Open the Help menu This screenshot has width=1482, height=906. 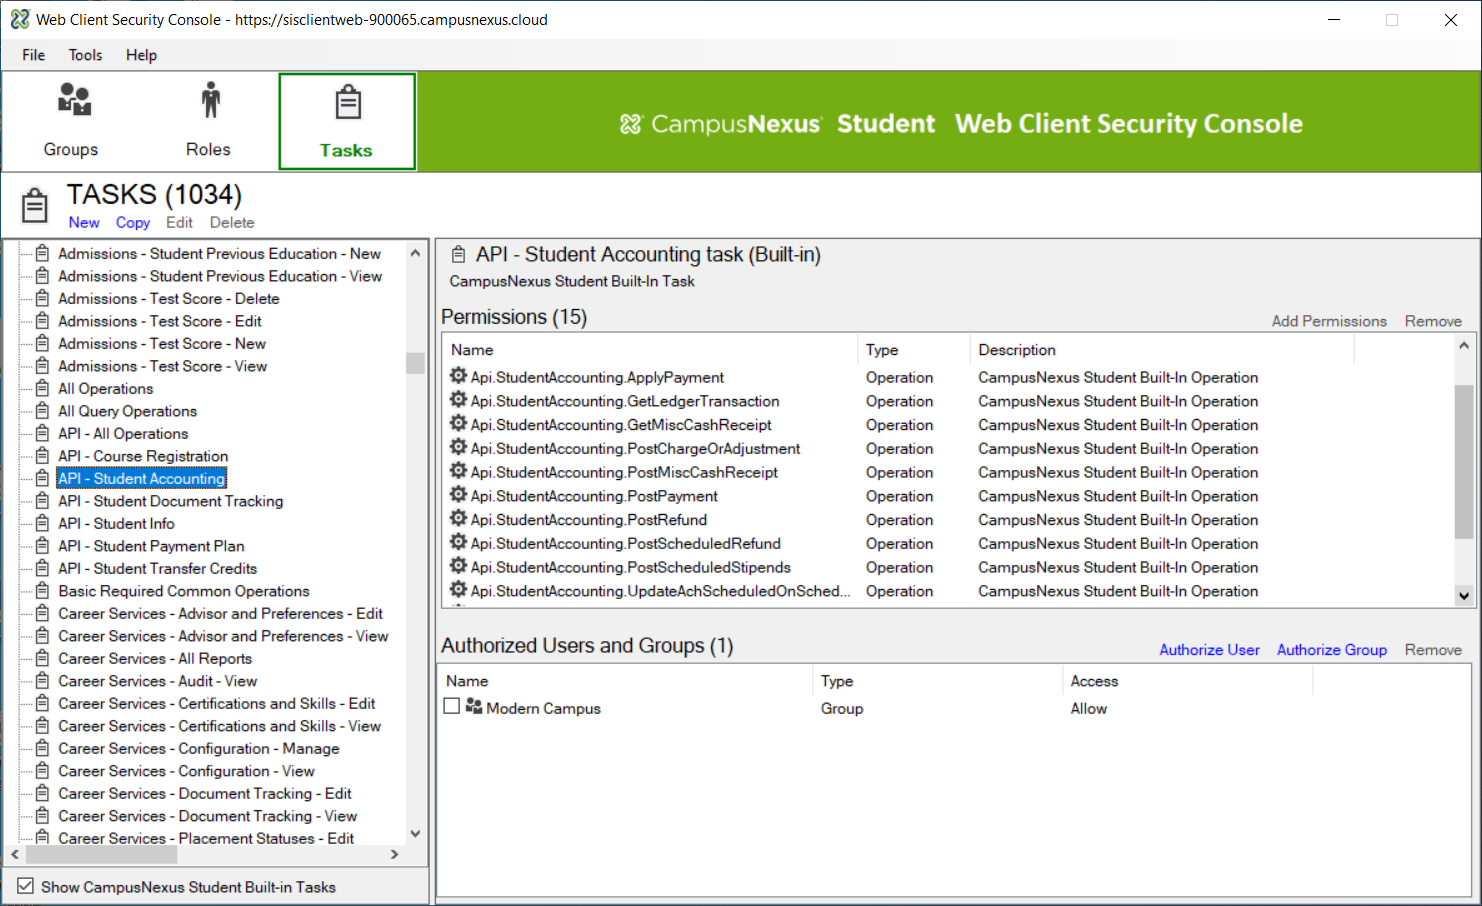[x=141, y=55]
